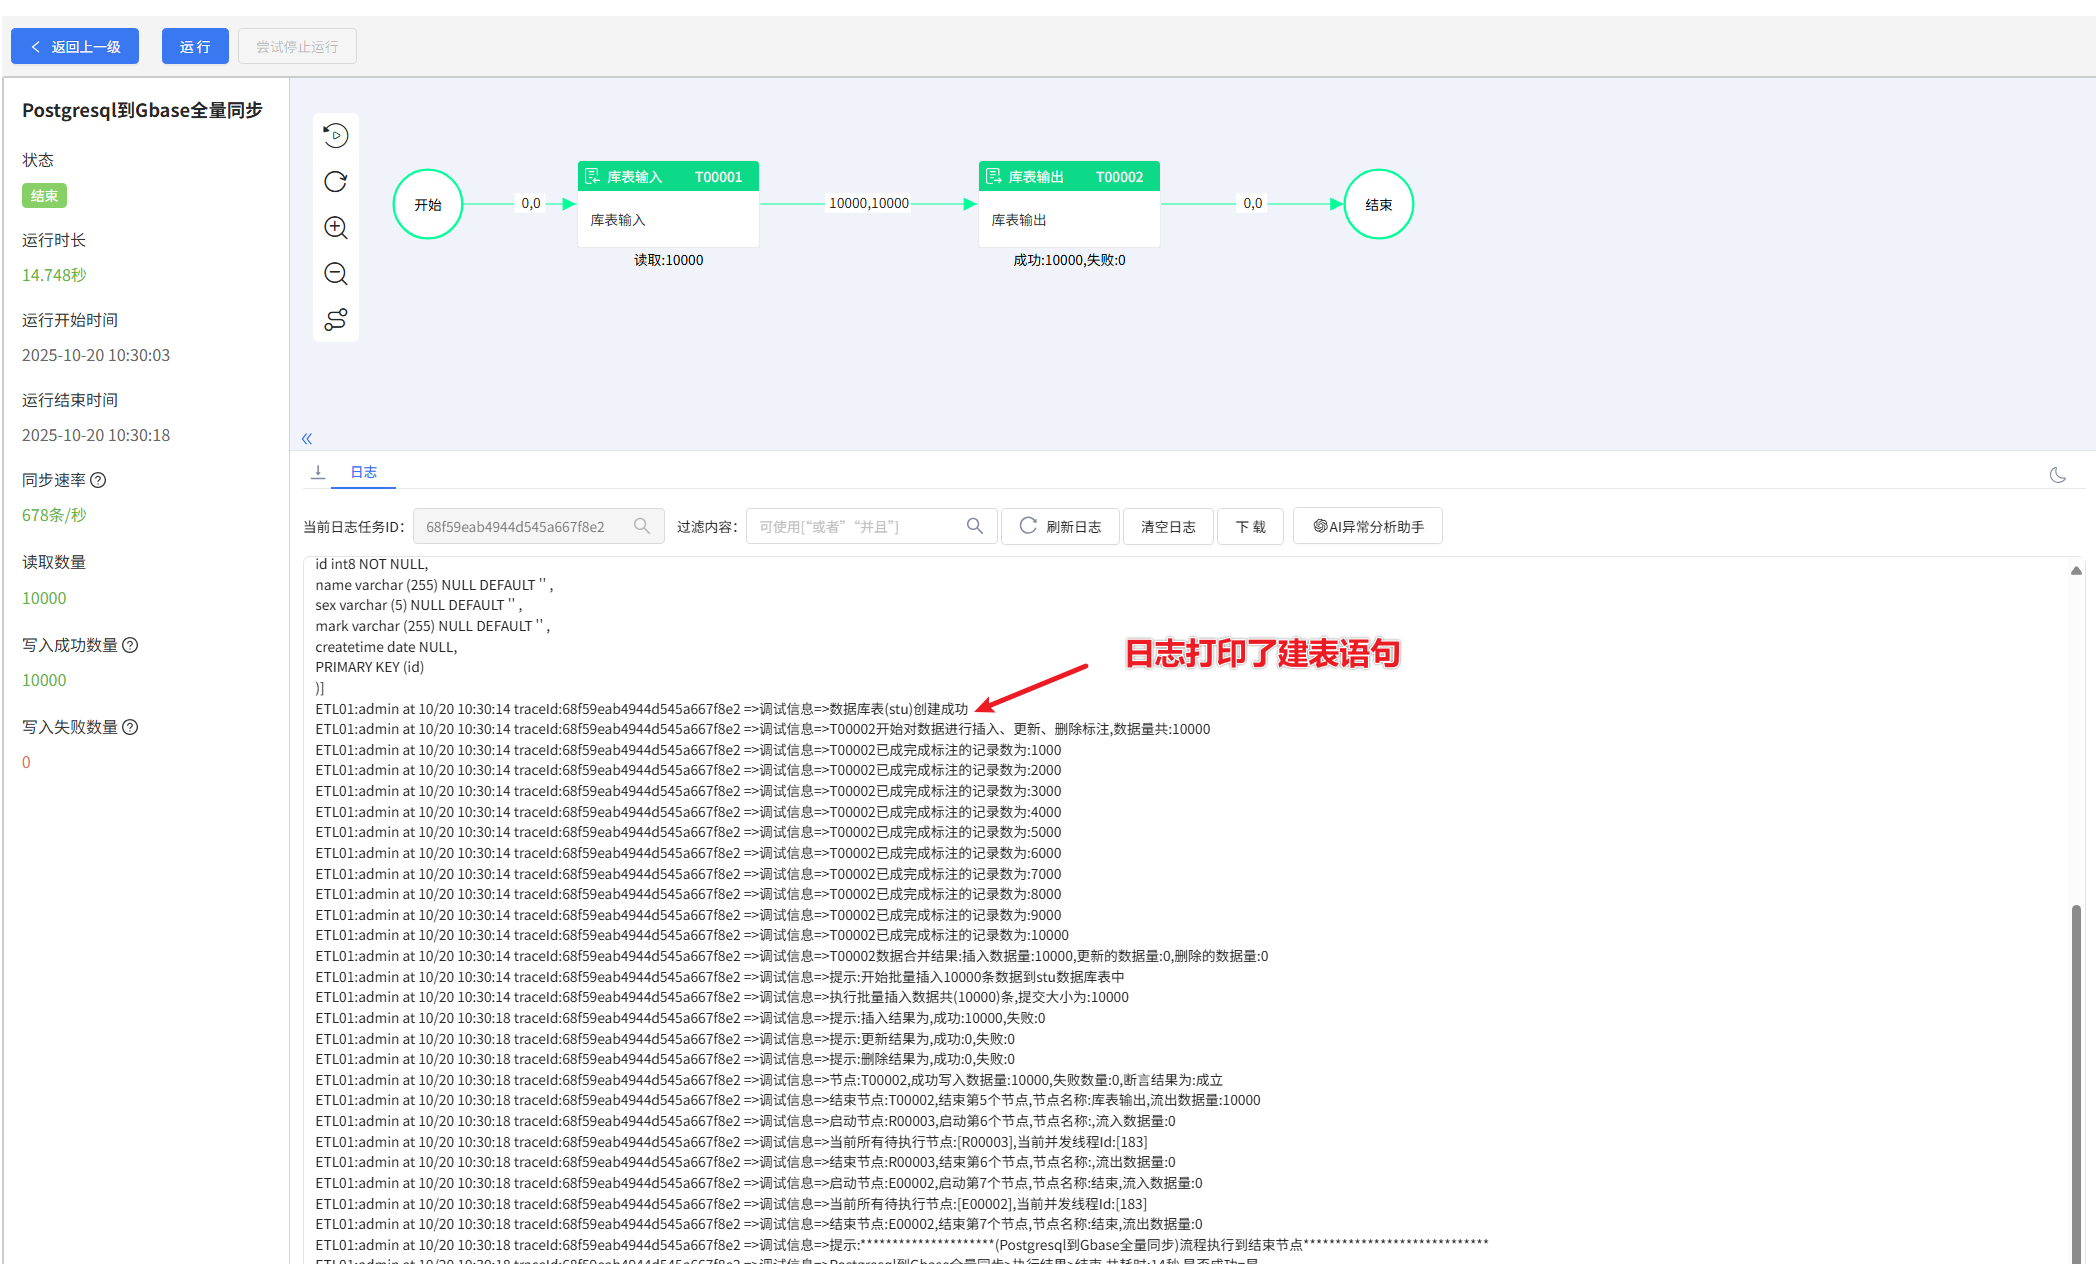This screenshot has width=2096, height=1264.
Task: Open AI异常分析助手
Action: (1368, 526)
